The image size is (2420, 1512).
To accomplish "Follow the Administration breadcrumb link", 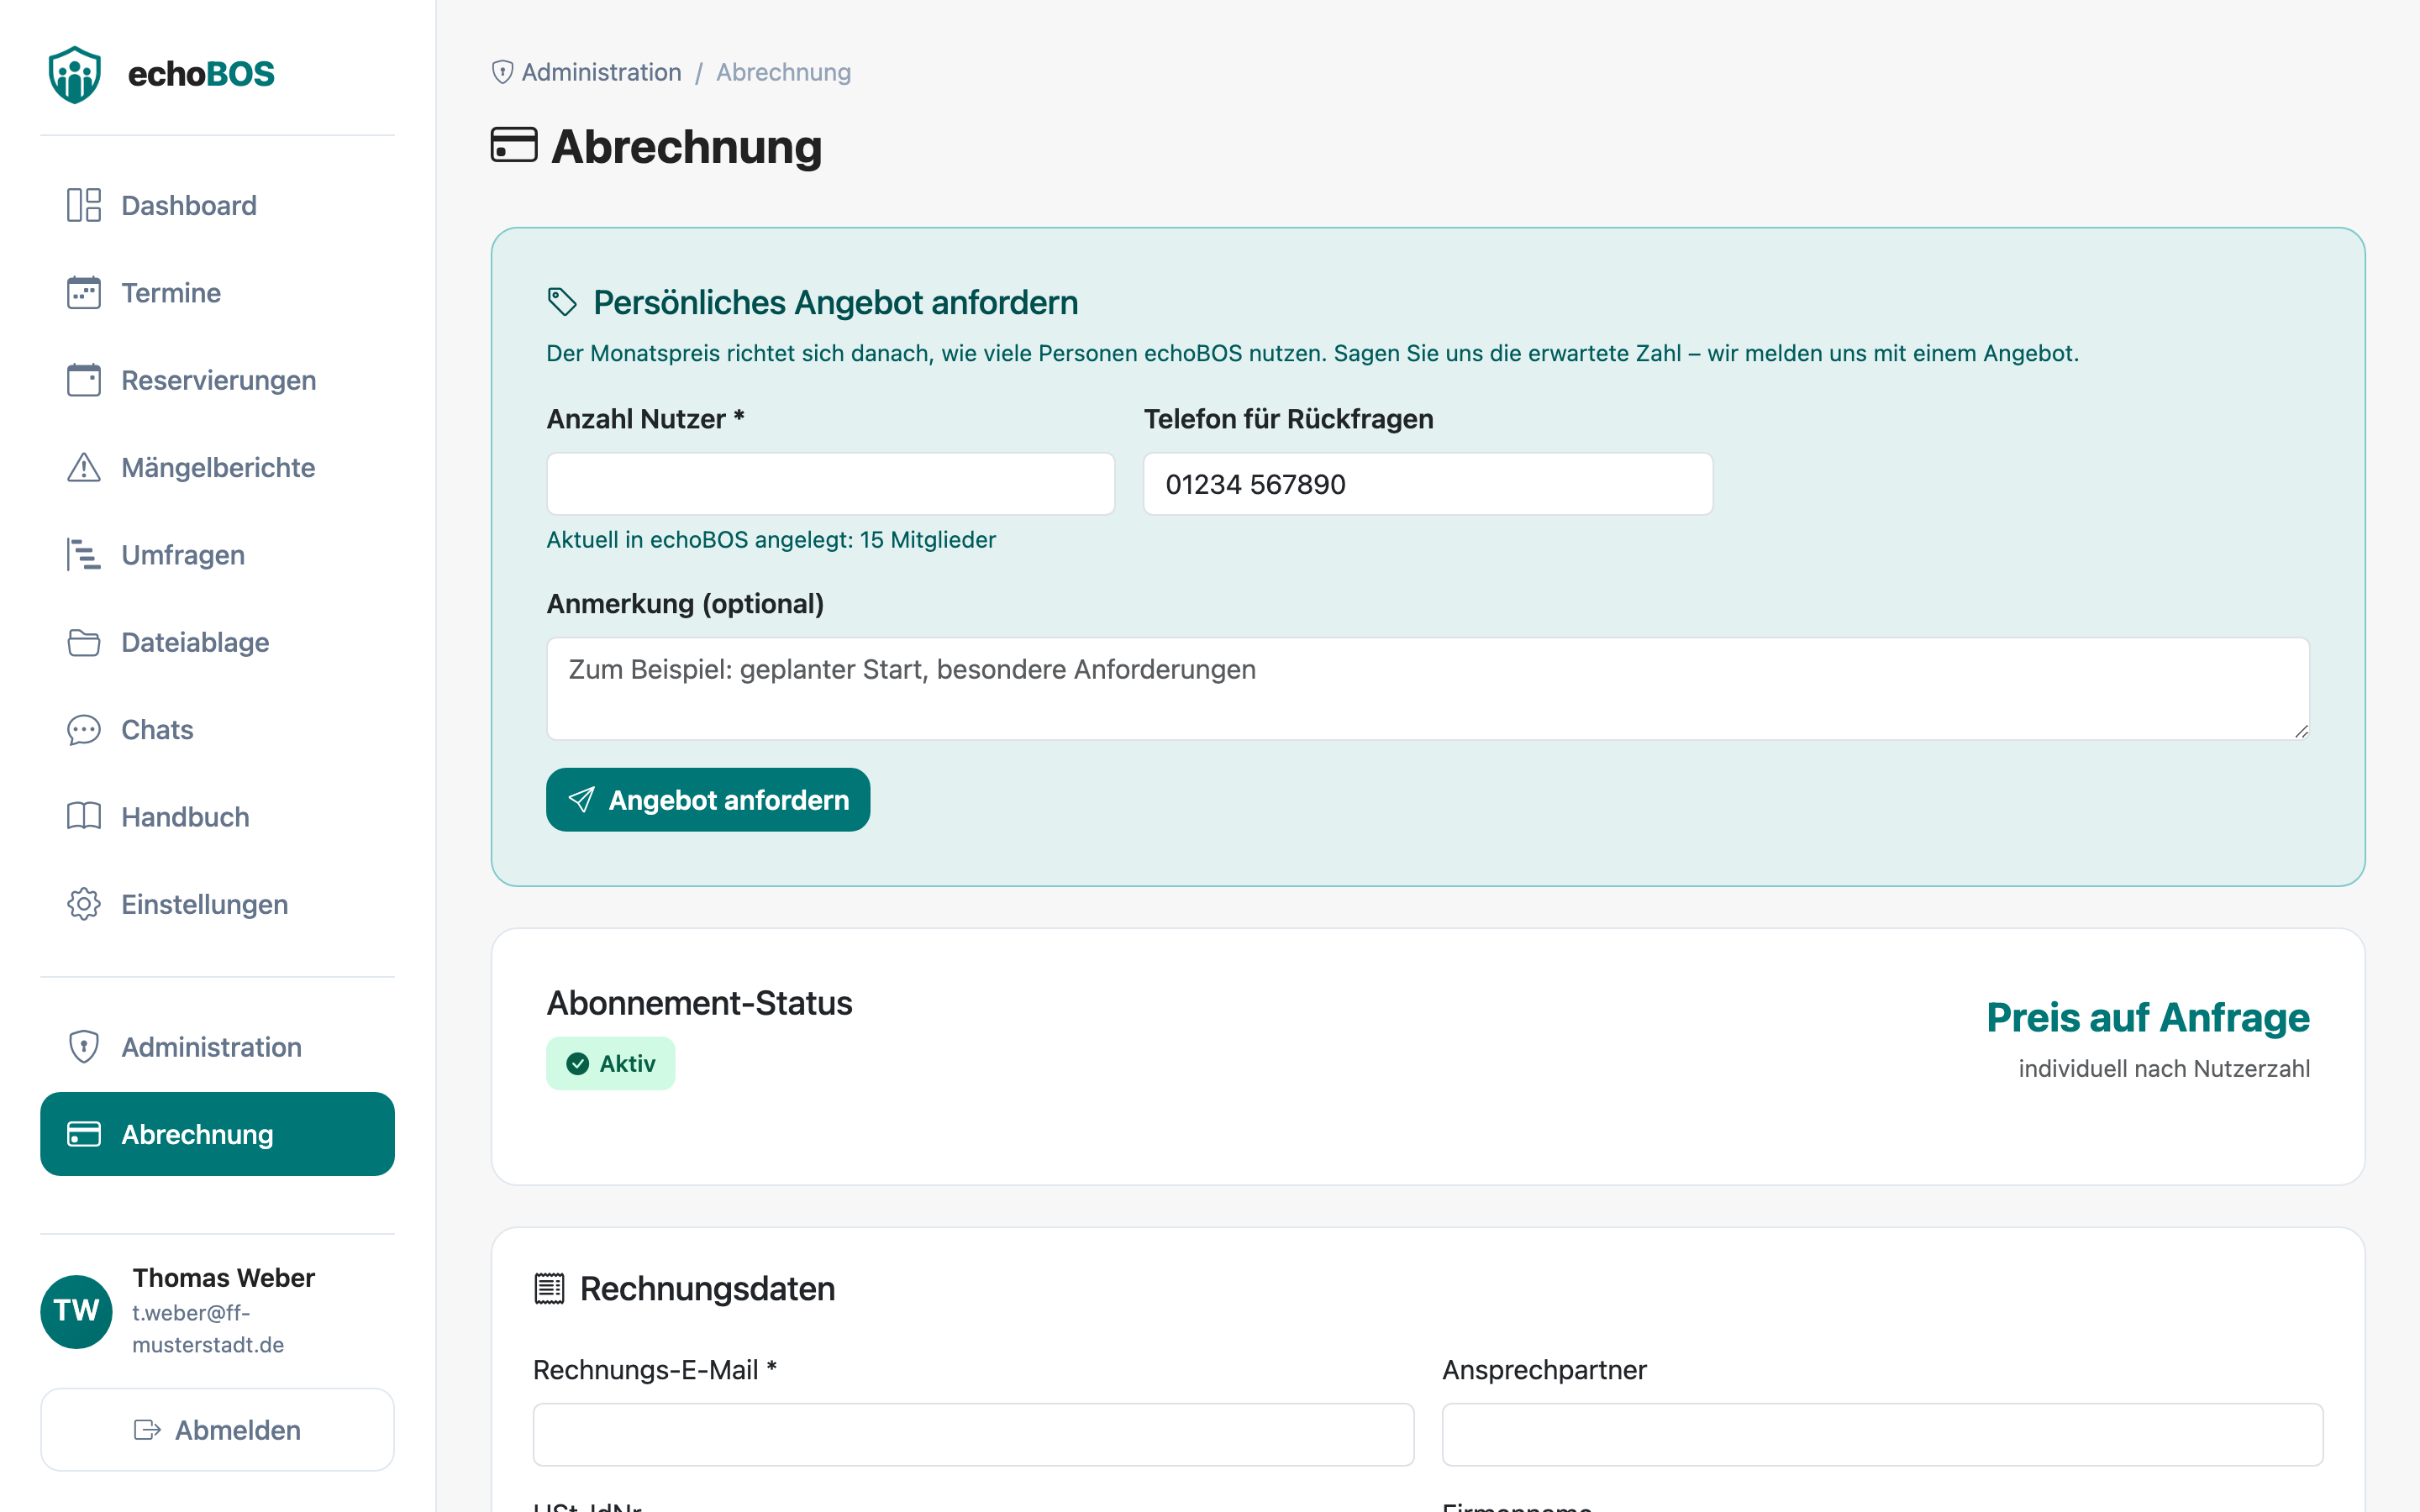I will [601, 72].
